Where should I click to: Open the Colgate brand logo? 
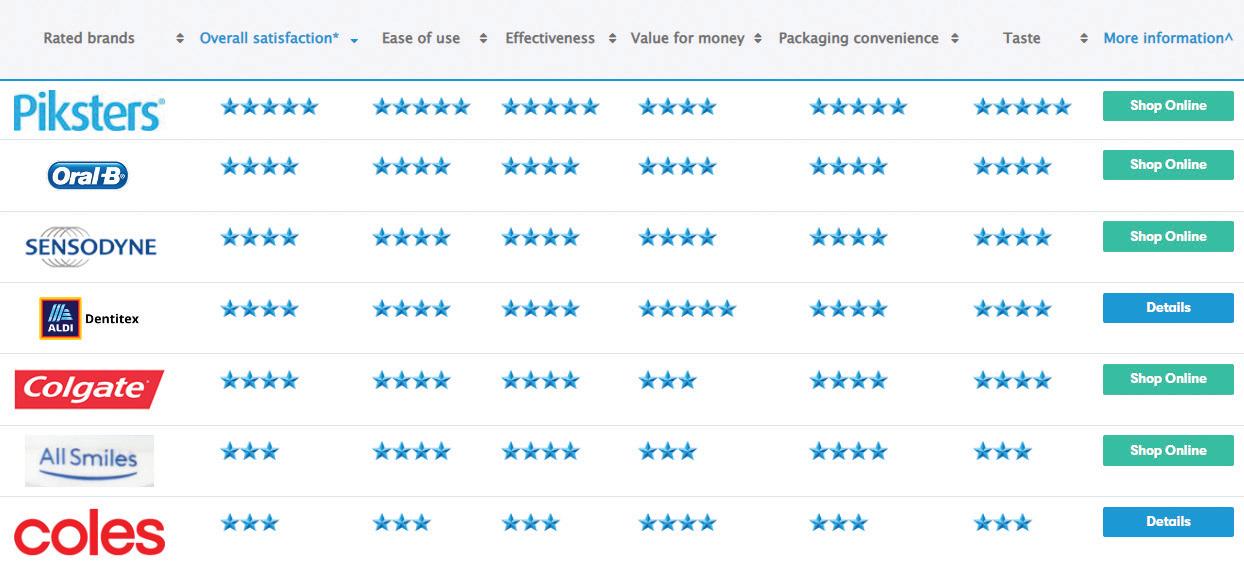point(89,389)
